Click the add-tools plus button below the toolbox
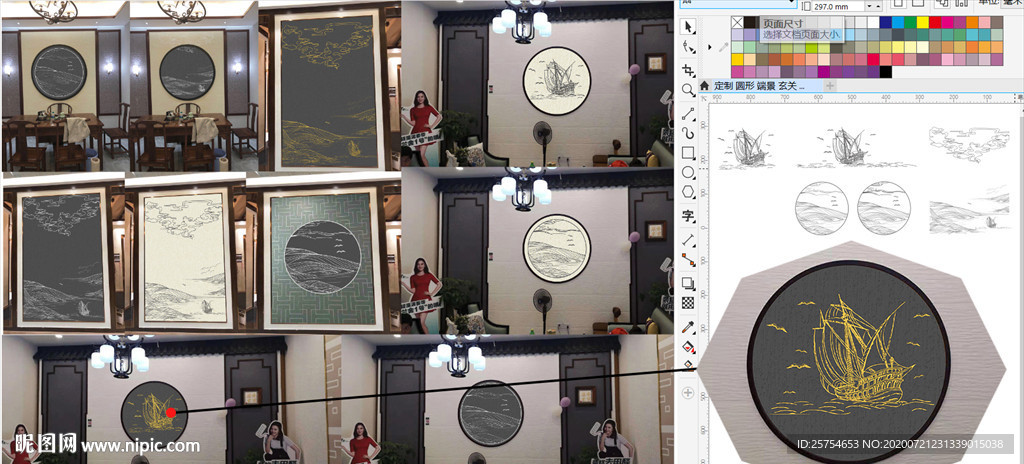 [688, 393]
